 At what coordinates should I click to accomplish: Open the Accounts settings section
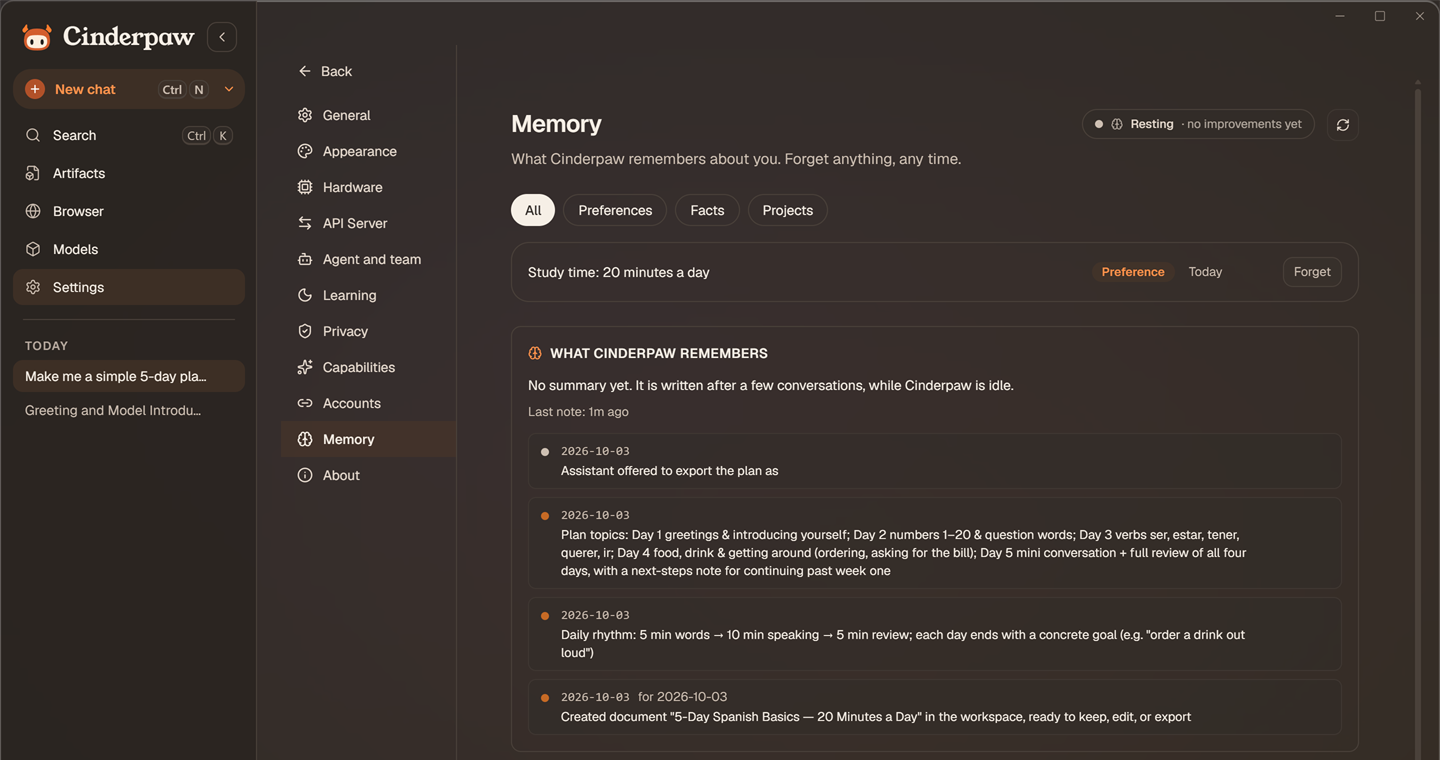368,403
